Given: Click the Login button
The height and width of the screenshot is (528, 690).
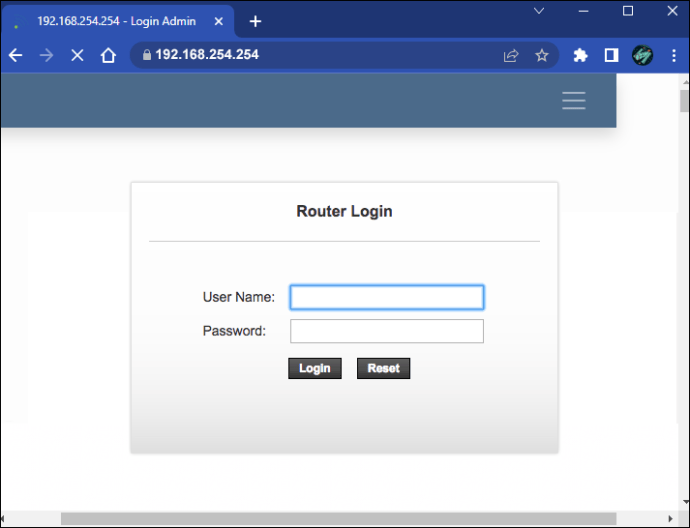Looking at the screenshot, I should pyautogui.click(x=315, y=368).
